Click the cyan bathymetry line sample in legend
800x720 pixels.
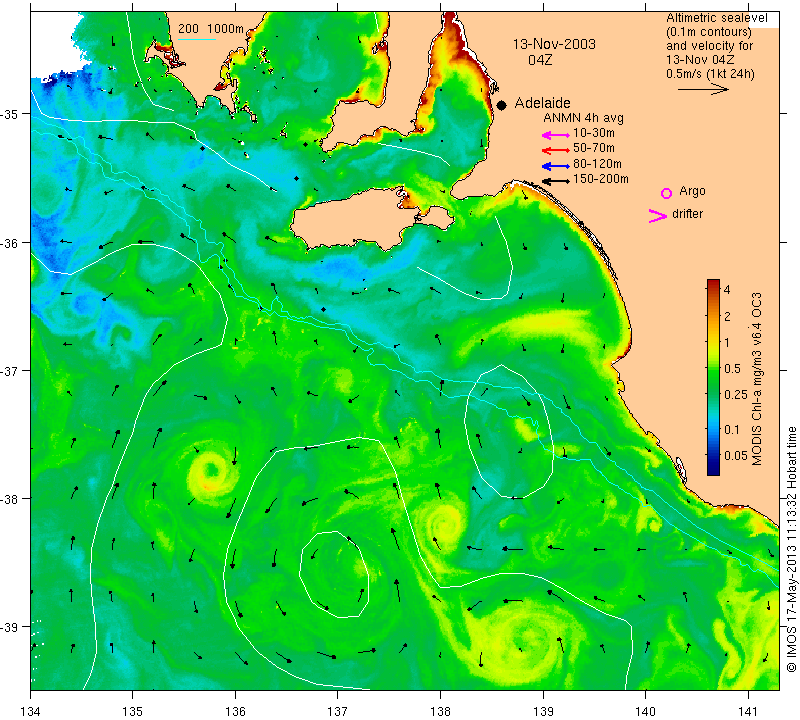click(x=196, y=39)
